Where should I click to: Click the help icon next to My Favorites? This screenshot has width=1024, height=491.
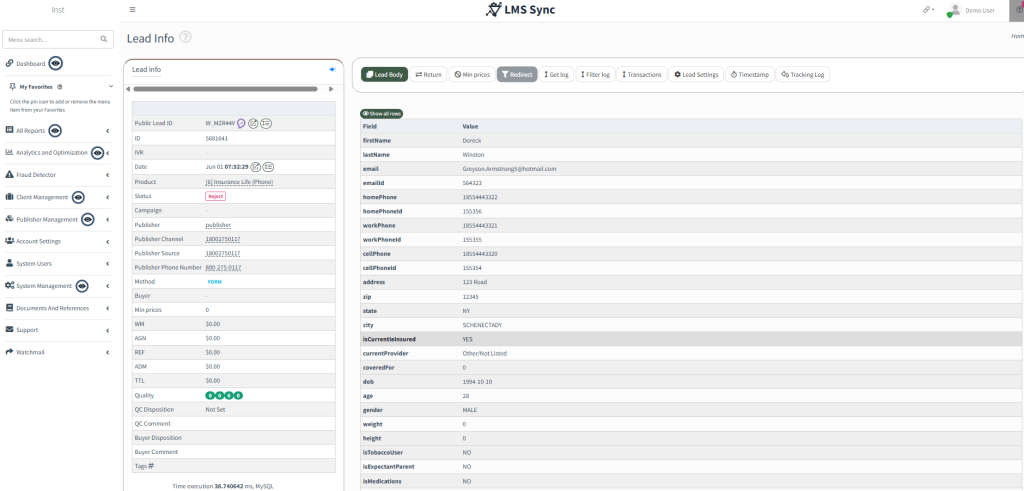pos(59,86)
